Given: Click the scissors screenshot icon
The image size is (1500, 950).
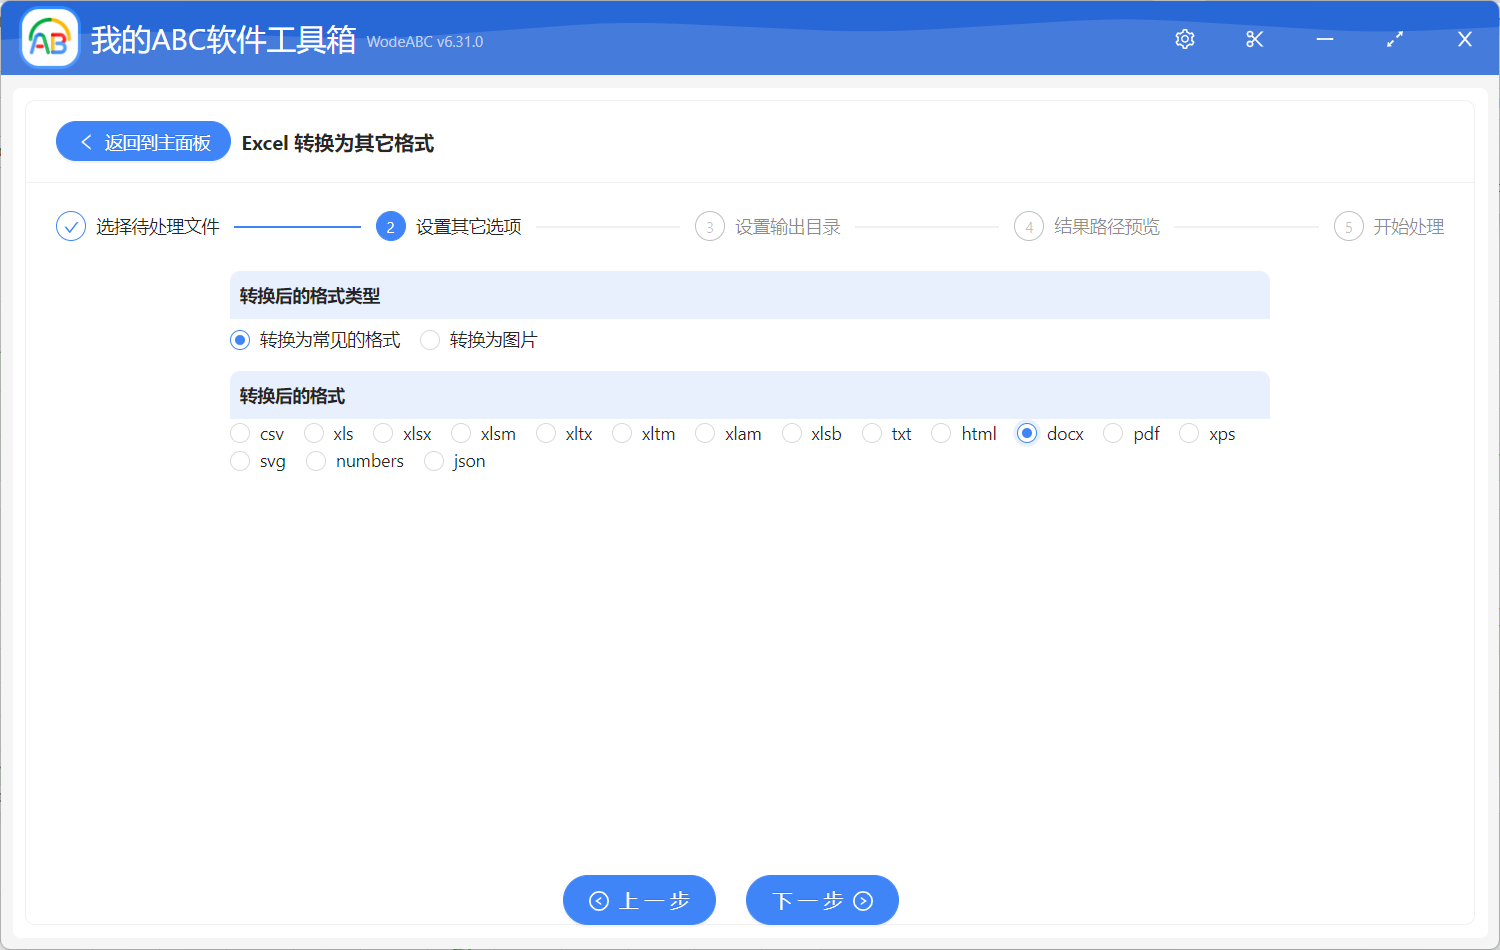Looking at the screenshot, I should pos(1254,39).
